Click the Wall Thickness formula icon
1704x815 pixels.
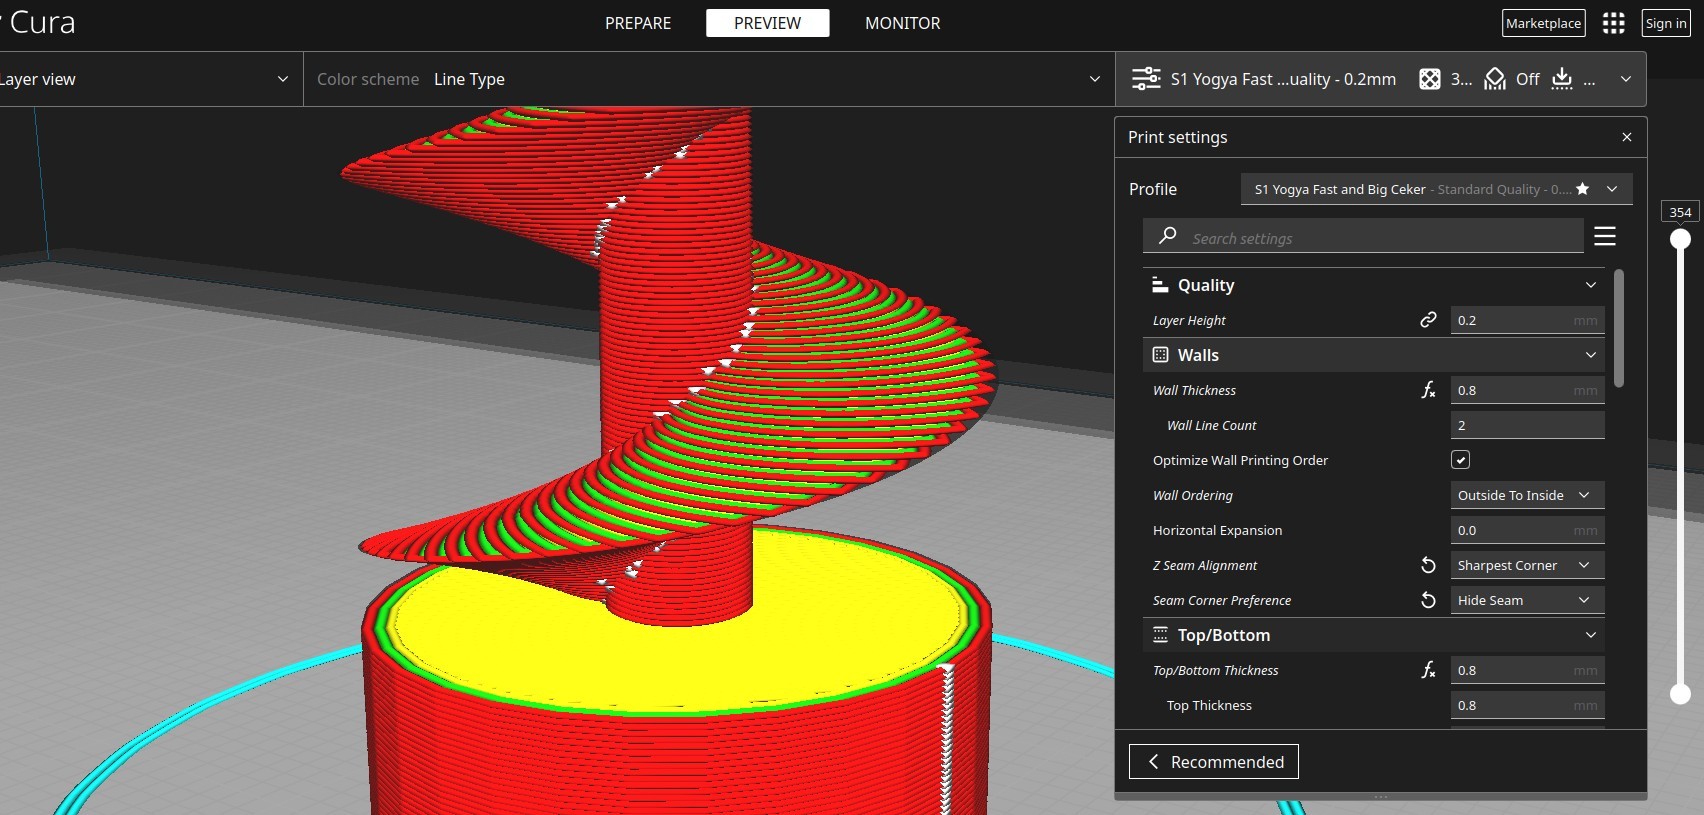1428,390
